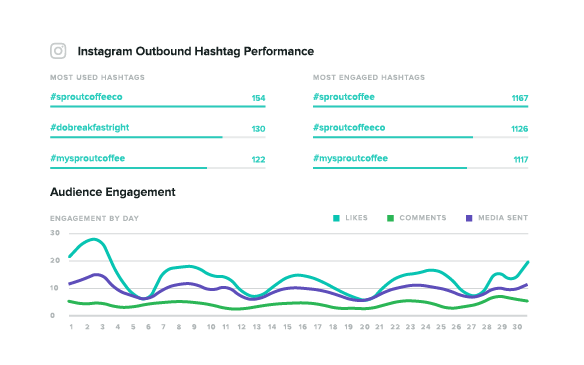Click day 24 on the x-axis
The image size is (584, 365).
point(426,327)
